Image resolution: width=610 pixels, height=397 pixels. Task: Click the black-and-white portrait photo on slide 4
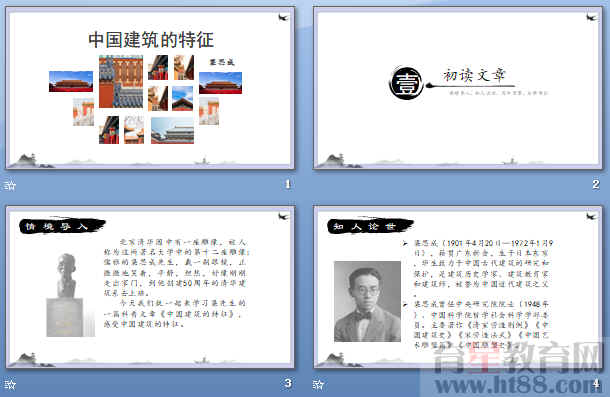point(368,302)
